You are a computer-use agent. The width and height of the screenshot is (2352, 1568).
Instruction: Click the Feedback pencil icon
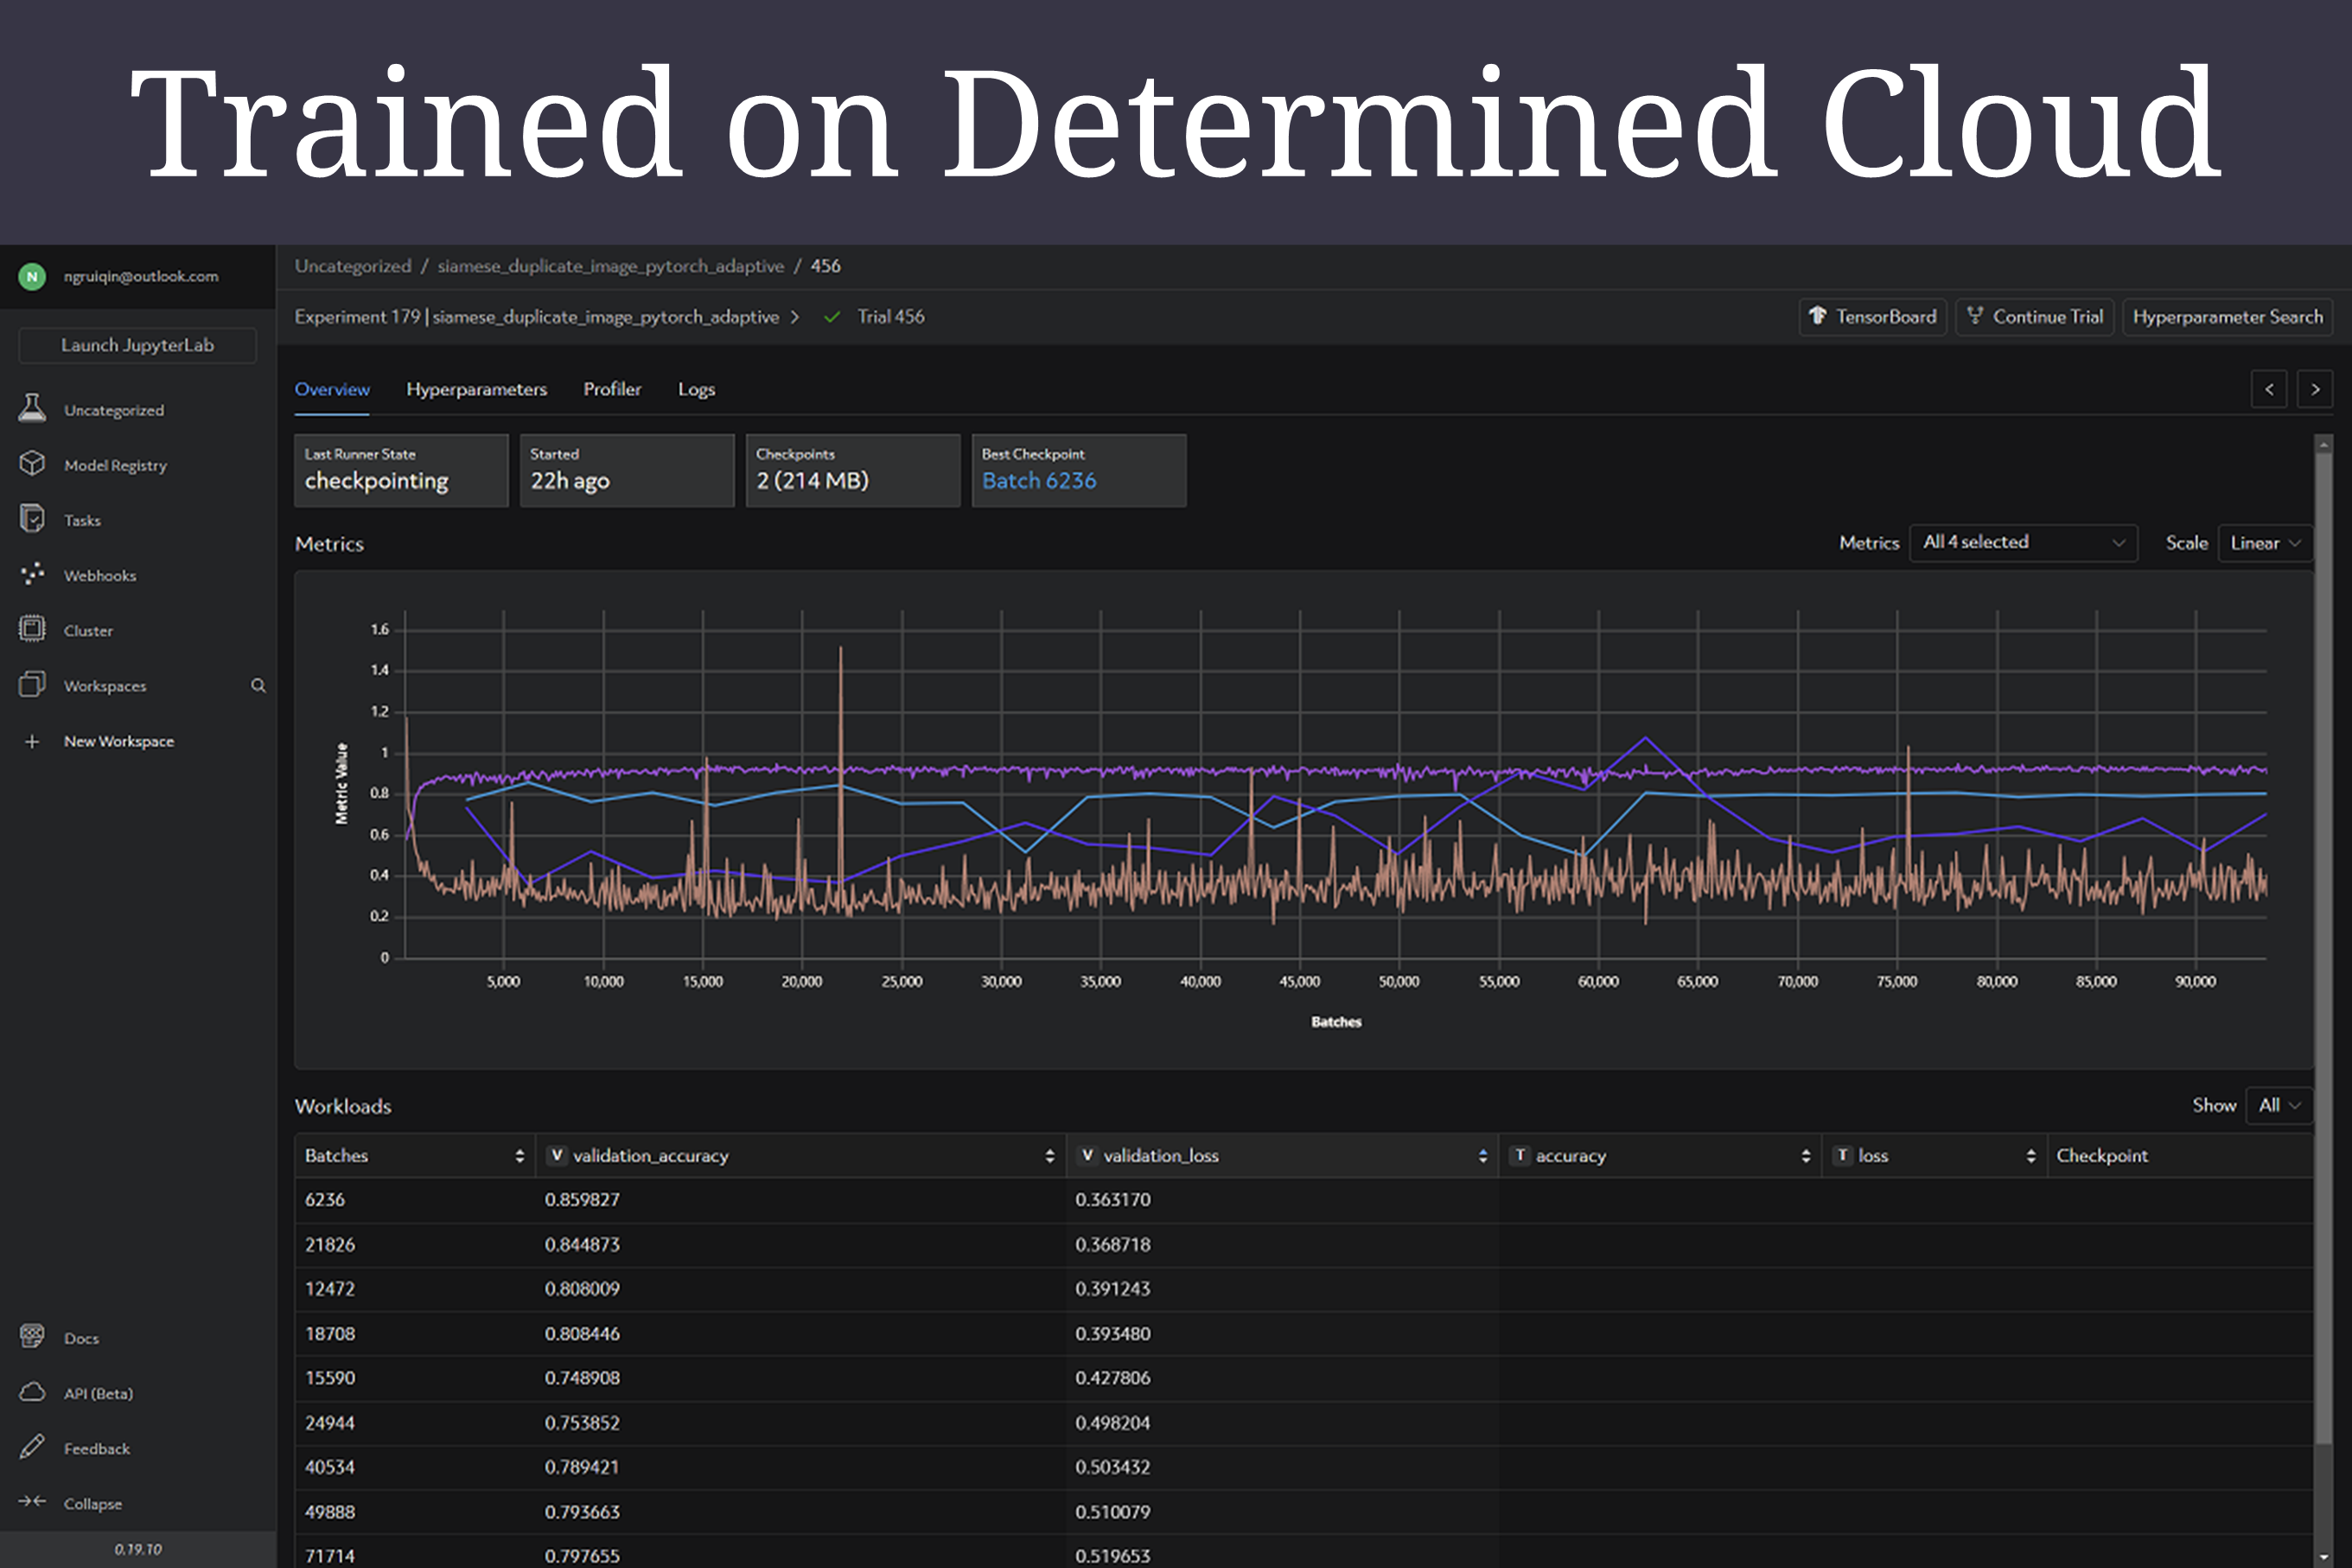(32, 1447)
